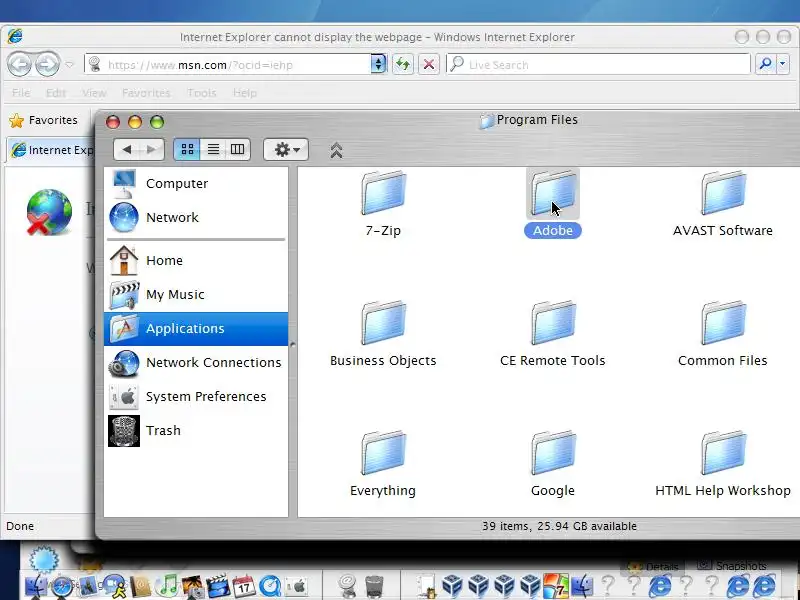
Task: Click the Internet Explorer forward button
Action: click(47, 65)
